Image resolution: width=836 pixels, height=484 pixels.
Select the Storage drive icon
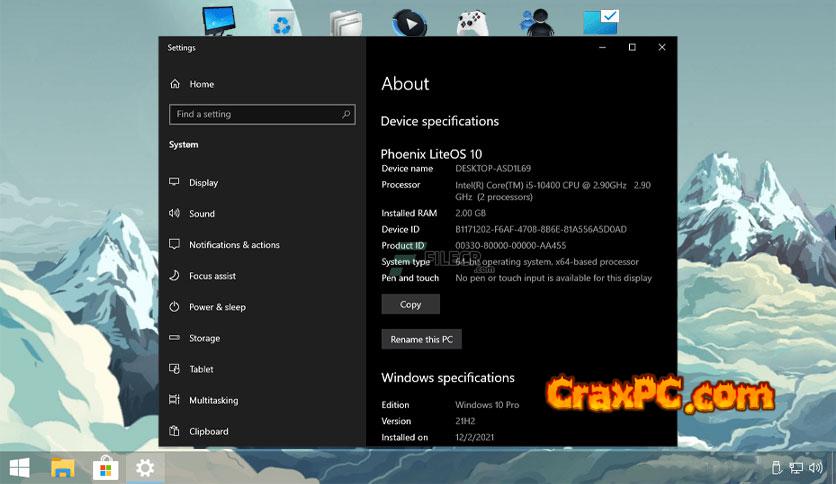(x=175, y=338)
